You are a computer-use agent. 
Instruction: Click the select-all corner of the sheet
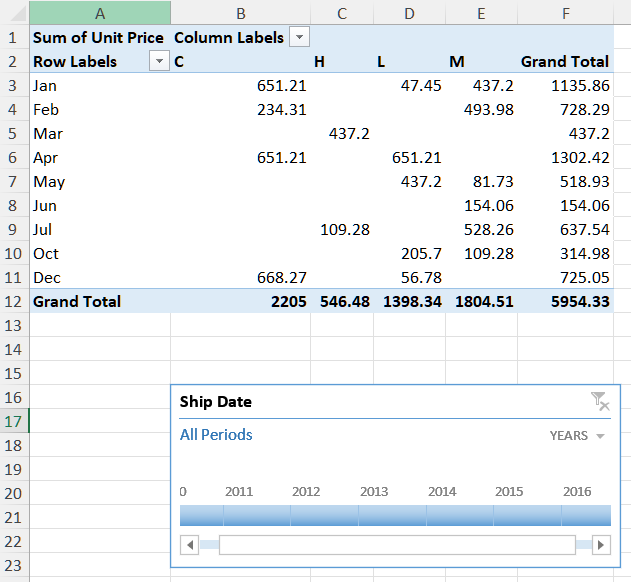14,13
